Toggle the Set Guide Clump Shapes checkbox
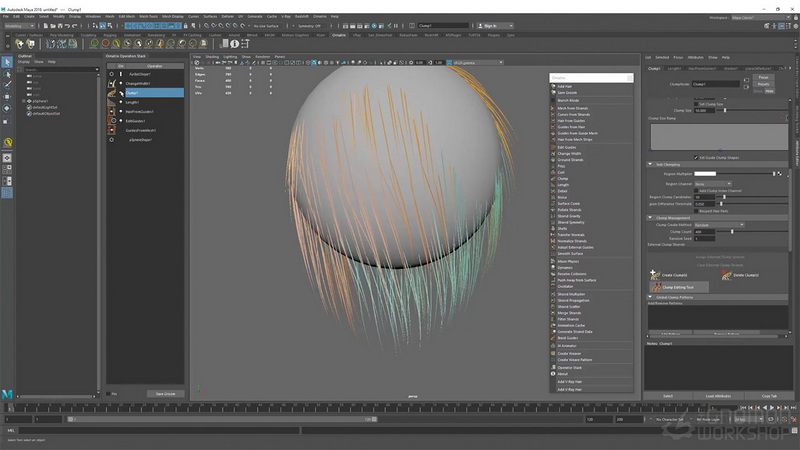 [696, 158]
